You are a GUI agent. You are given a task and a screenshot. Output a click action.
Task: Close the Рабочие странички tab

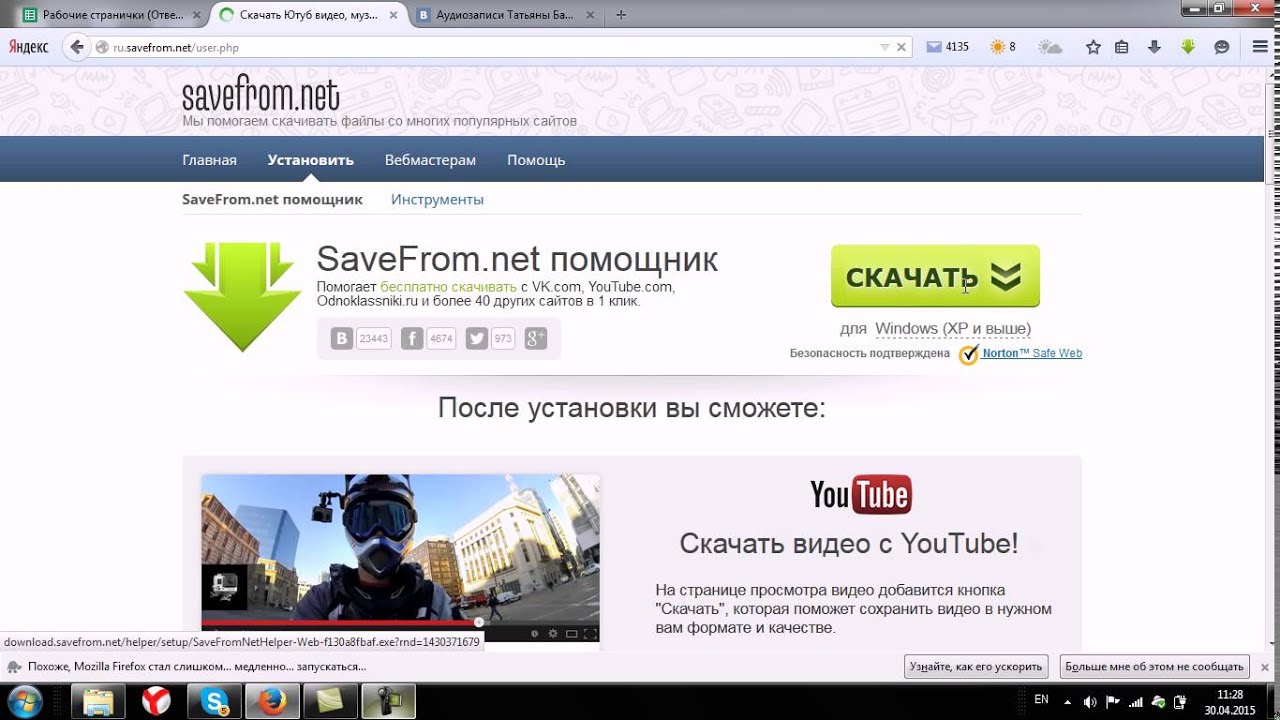click(197, 15)
